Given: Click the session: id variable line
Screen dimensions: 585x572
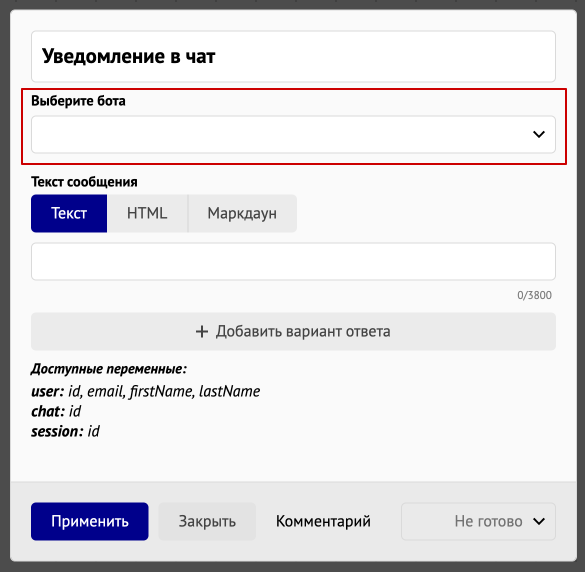Looking at the screenshot, I should (x=65, y=431).
